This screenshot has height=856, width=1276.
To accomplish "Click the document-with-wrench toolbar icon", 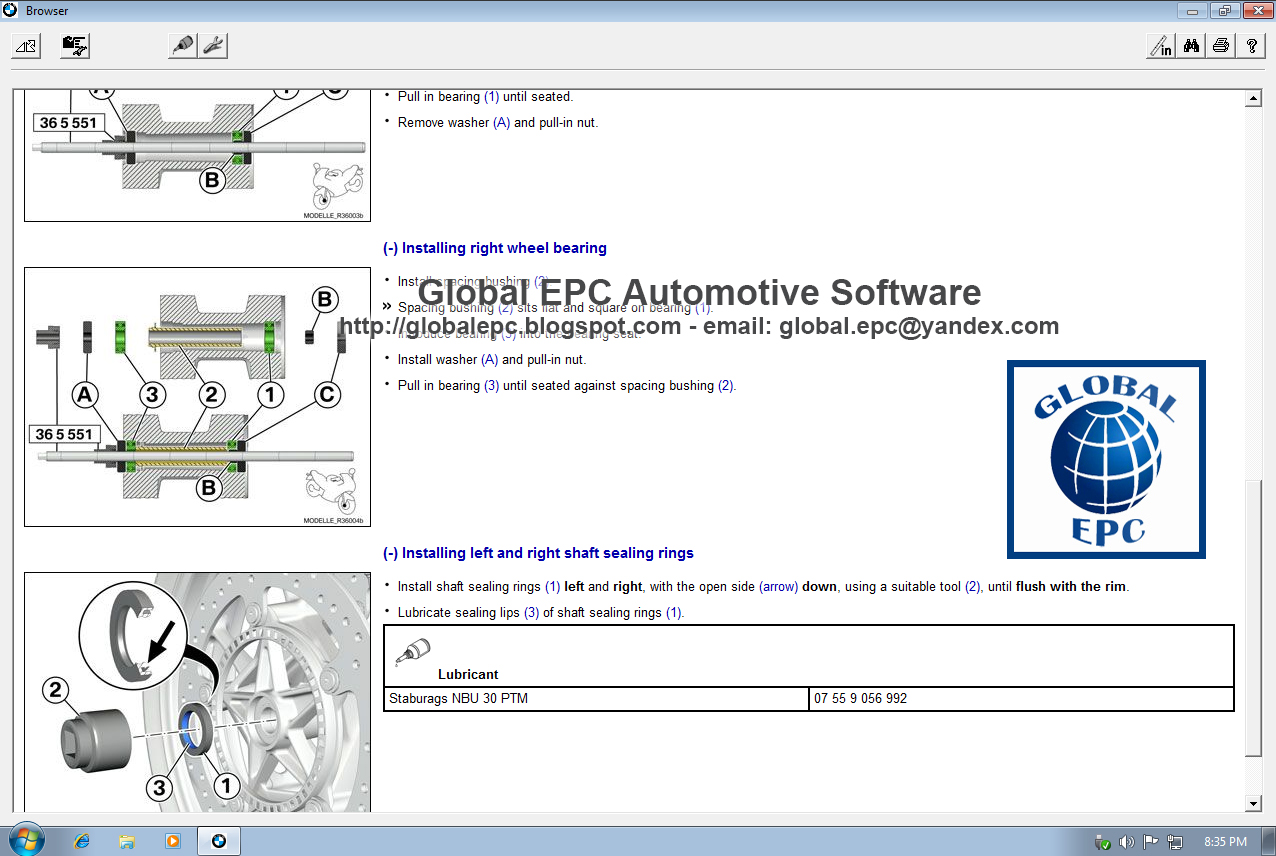I will click(74, 45).
